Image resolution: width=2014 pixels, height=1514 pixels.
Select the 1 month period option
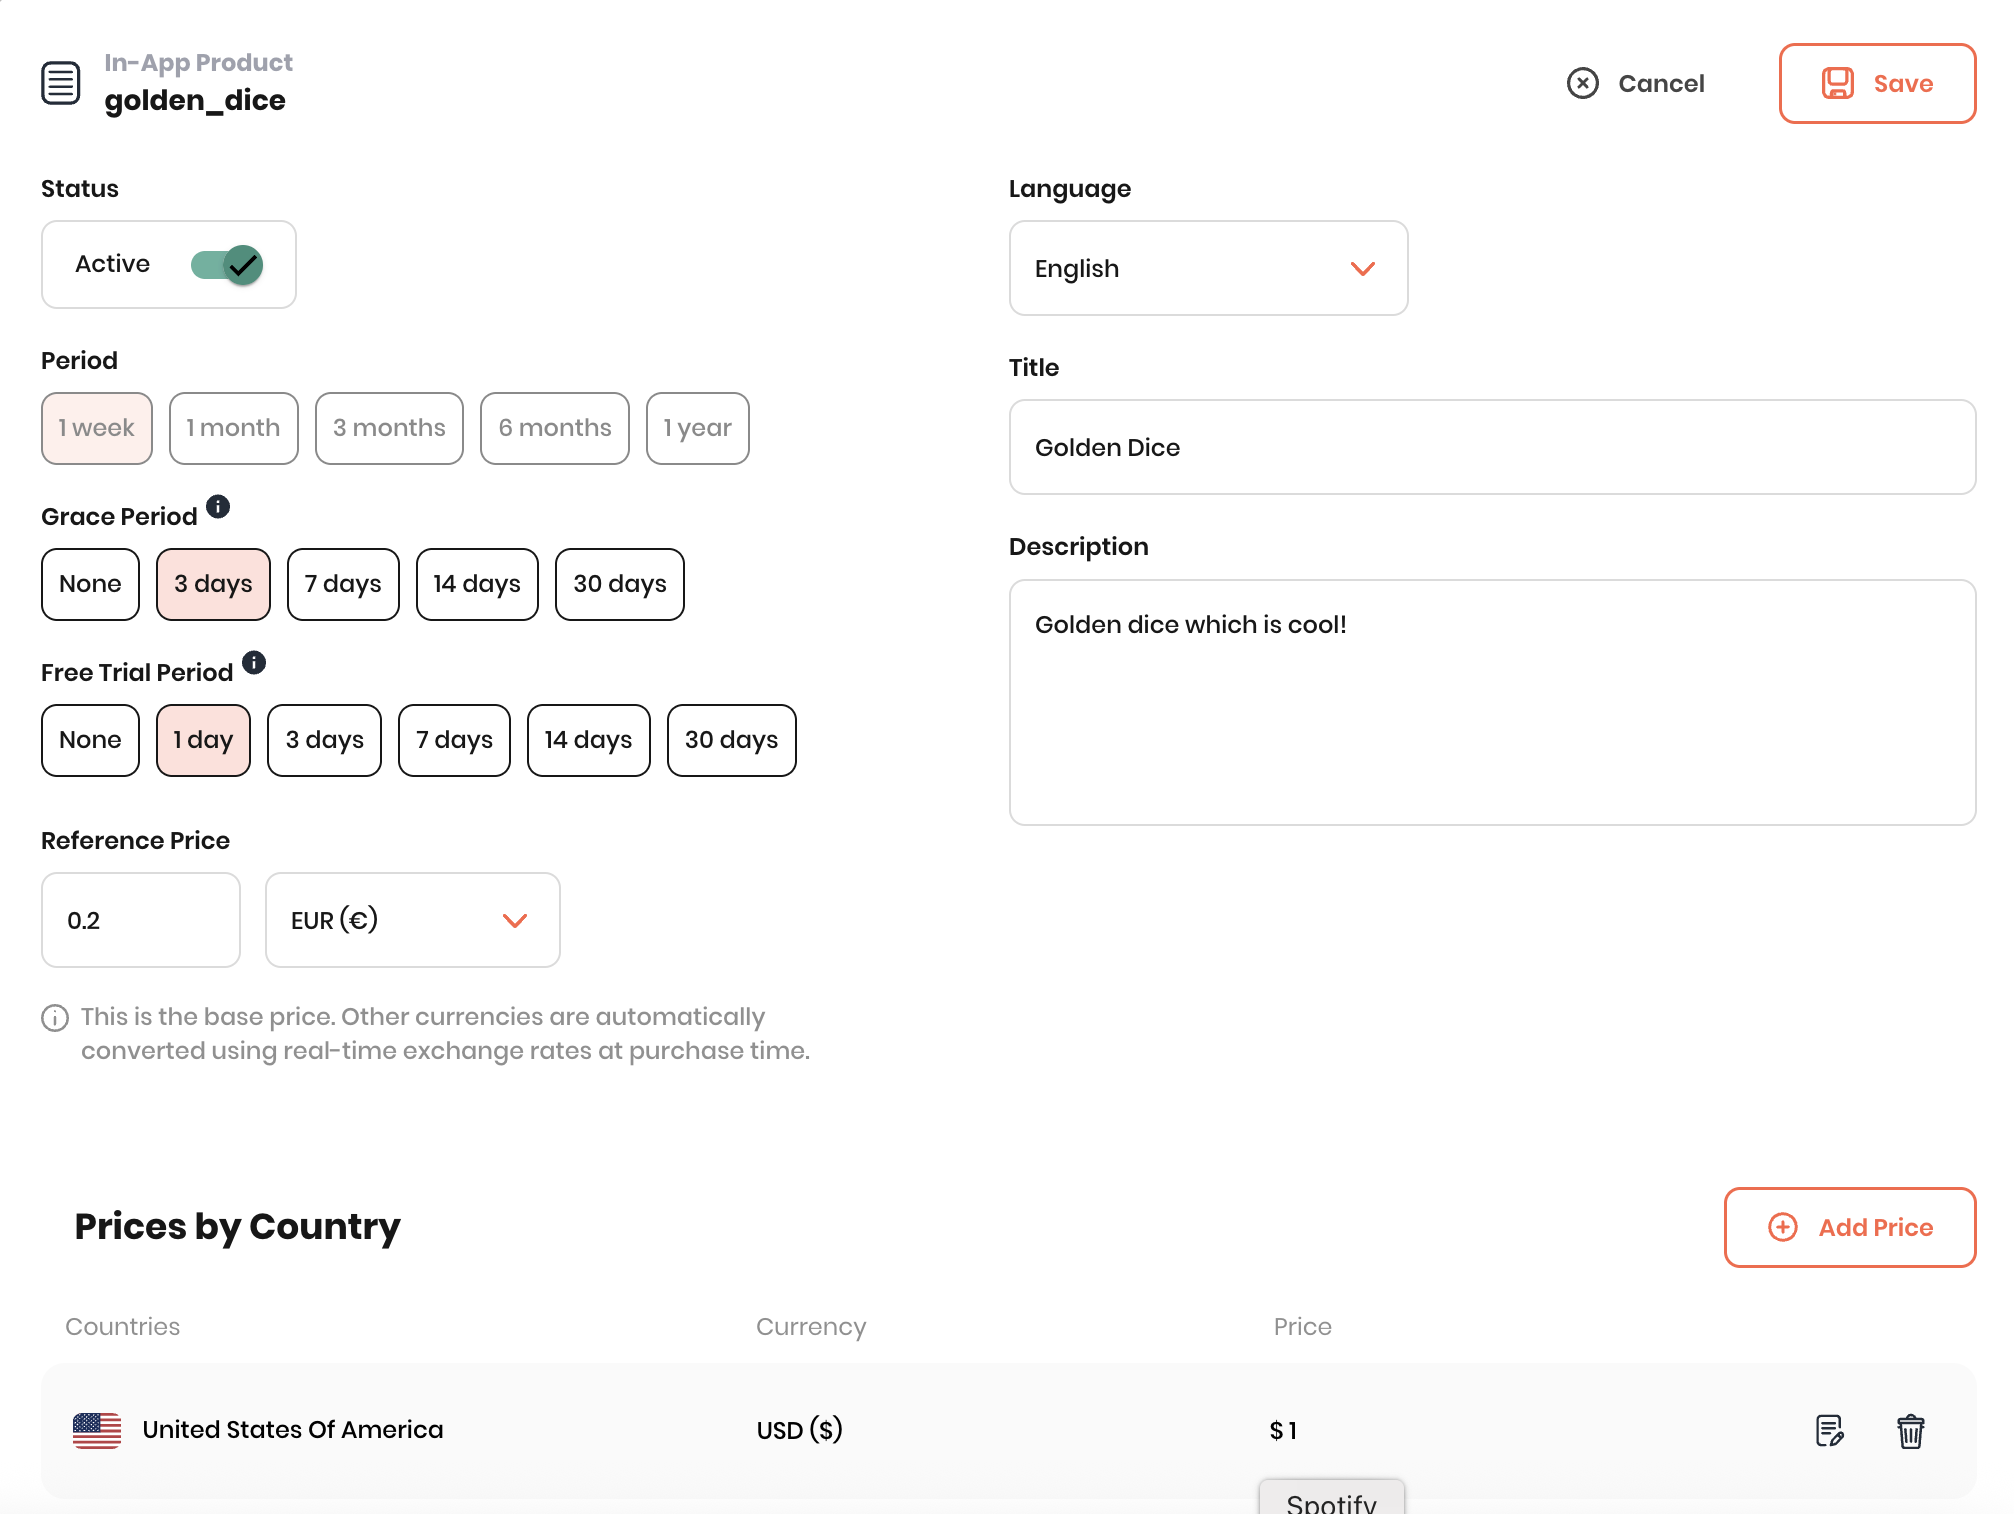[x=233, y=428]
